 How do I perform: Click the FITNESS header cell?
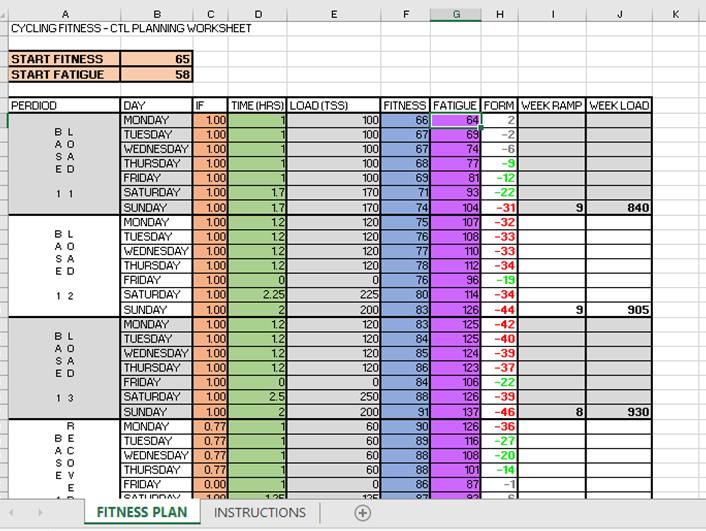click(x=405, y=105)
